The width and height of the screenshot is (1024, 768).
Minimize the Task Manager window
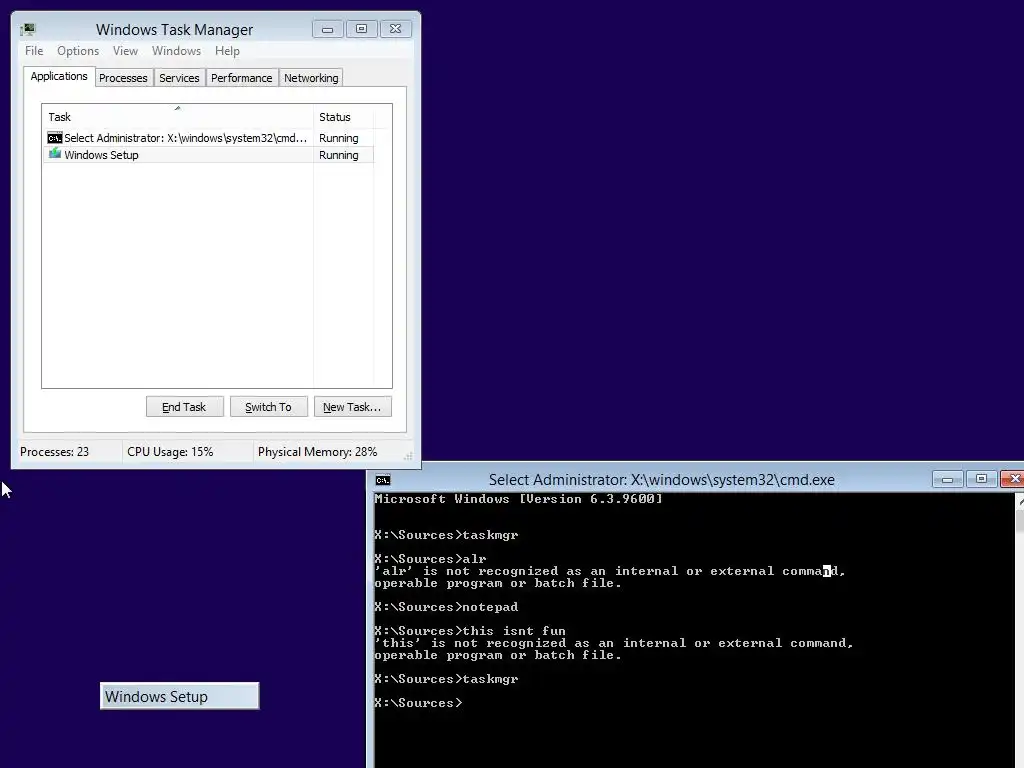pyautogui.click(x=327, y=29)
